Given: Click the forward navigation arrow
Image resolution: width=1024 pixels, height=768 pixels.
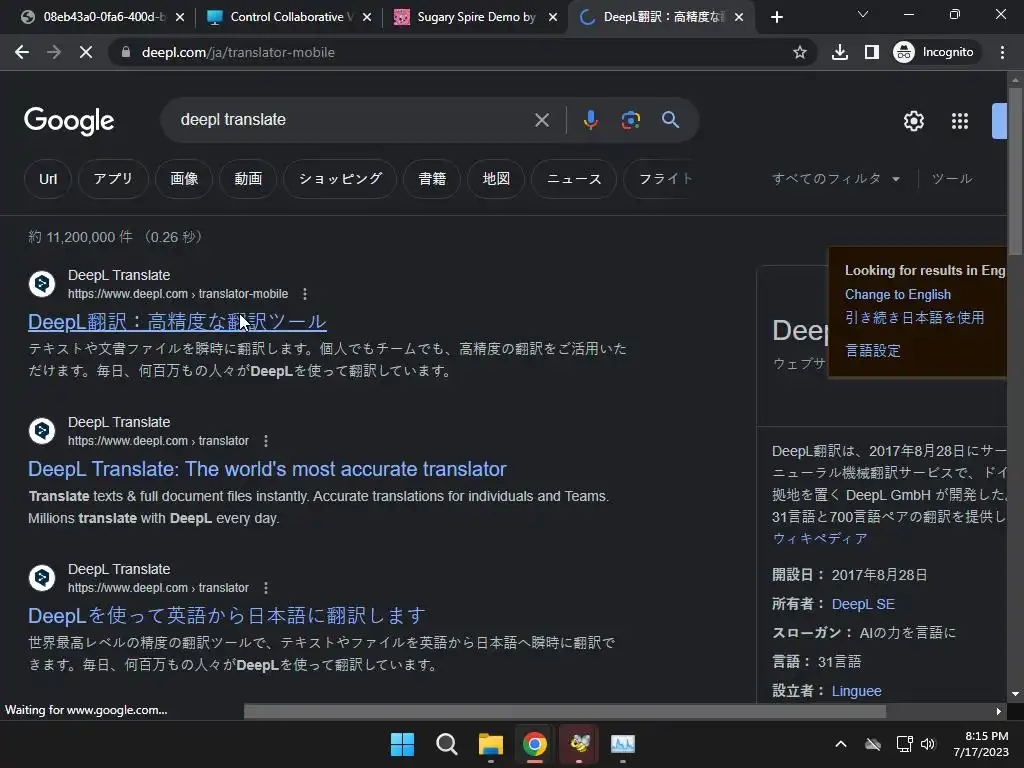Looking at the screenshot, I should pyautogui.click(x=54, y=52).
